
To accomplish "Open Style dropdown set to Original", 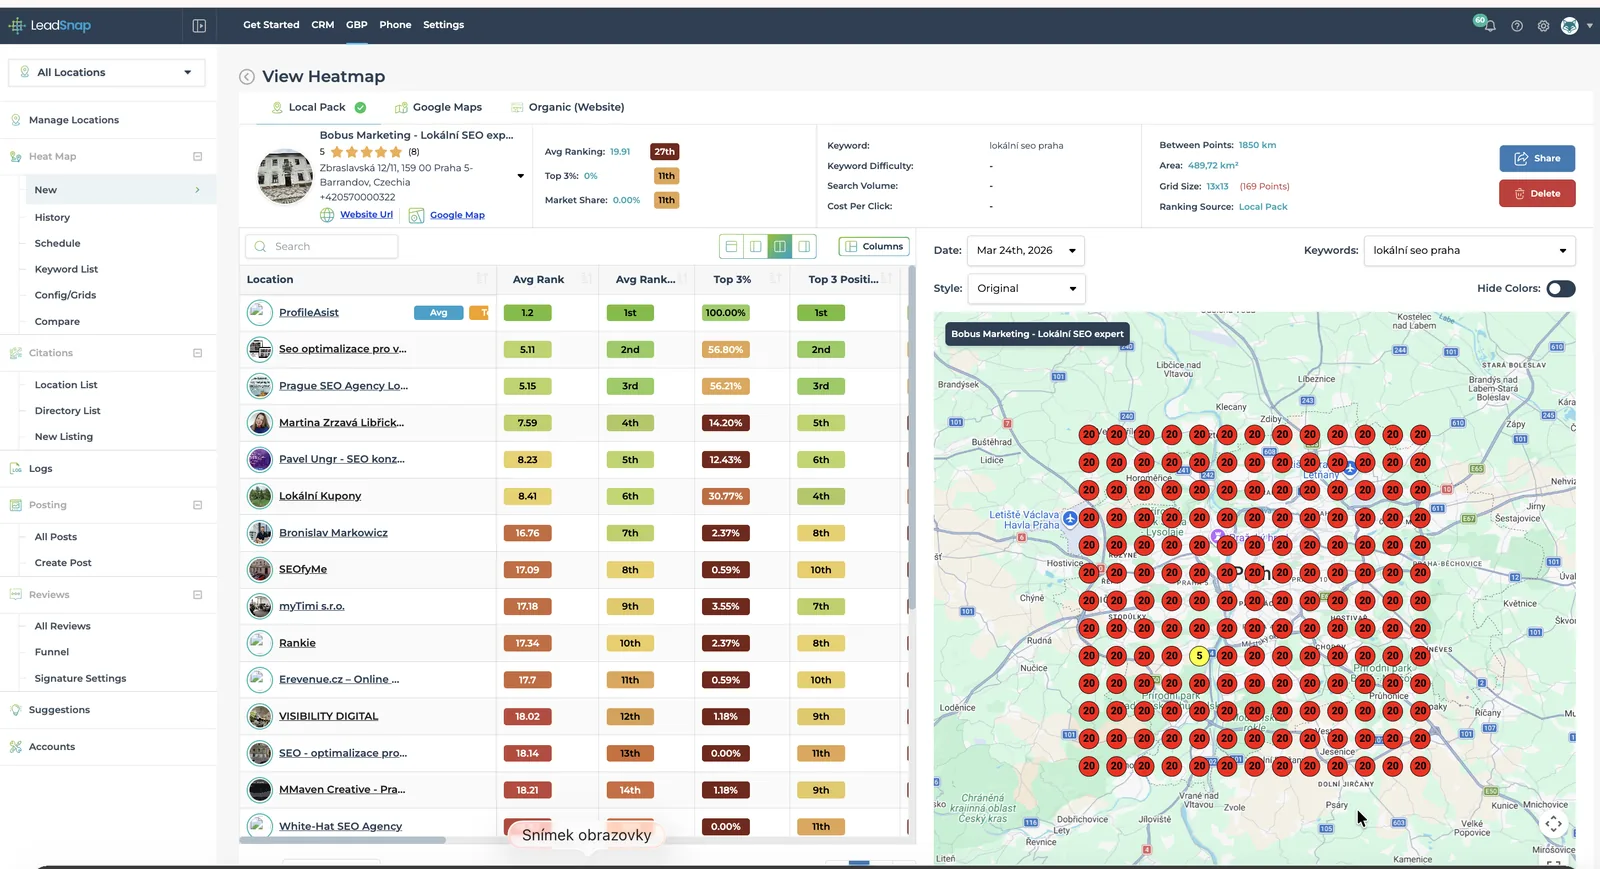I will pyautogui.click(x=1026, y=289).
